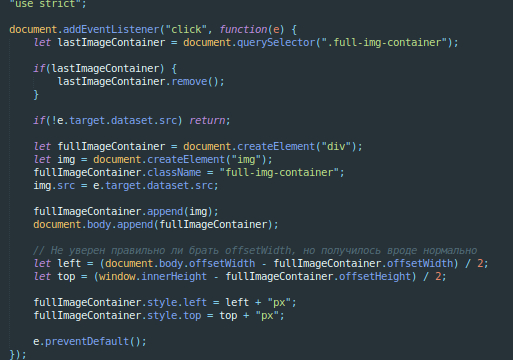The image size is (513, 360).
Task: Click the "img" string literal
Action: point(246,160)
